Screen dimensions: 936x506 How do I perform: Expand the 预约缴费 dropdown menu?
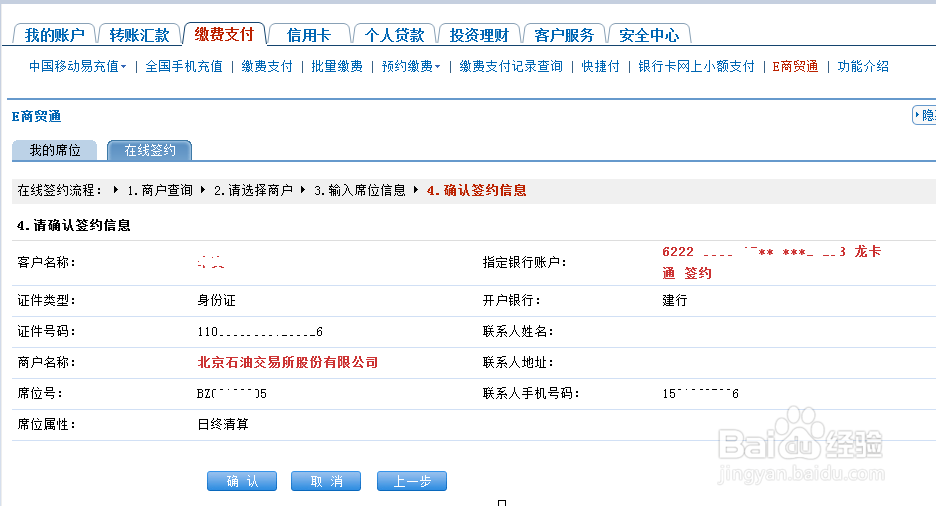coord(411,66)
